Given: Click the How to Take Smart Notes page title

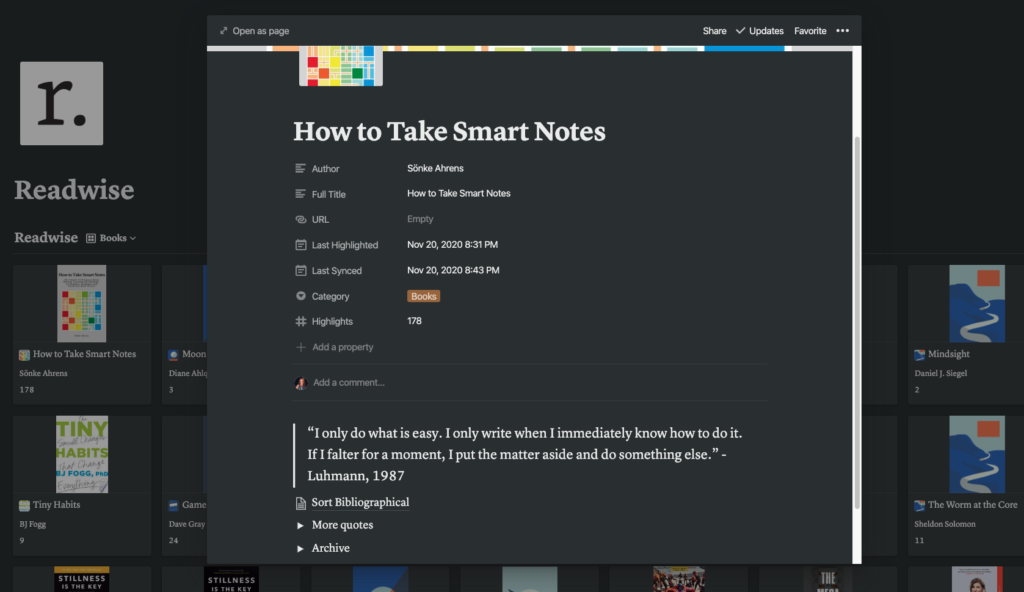Looking at the screenshot, I should [x=449, y=131].
